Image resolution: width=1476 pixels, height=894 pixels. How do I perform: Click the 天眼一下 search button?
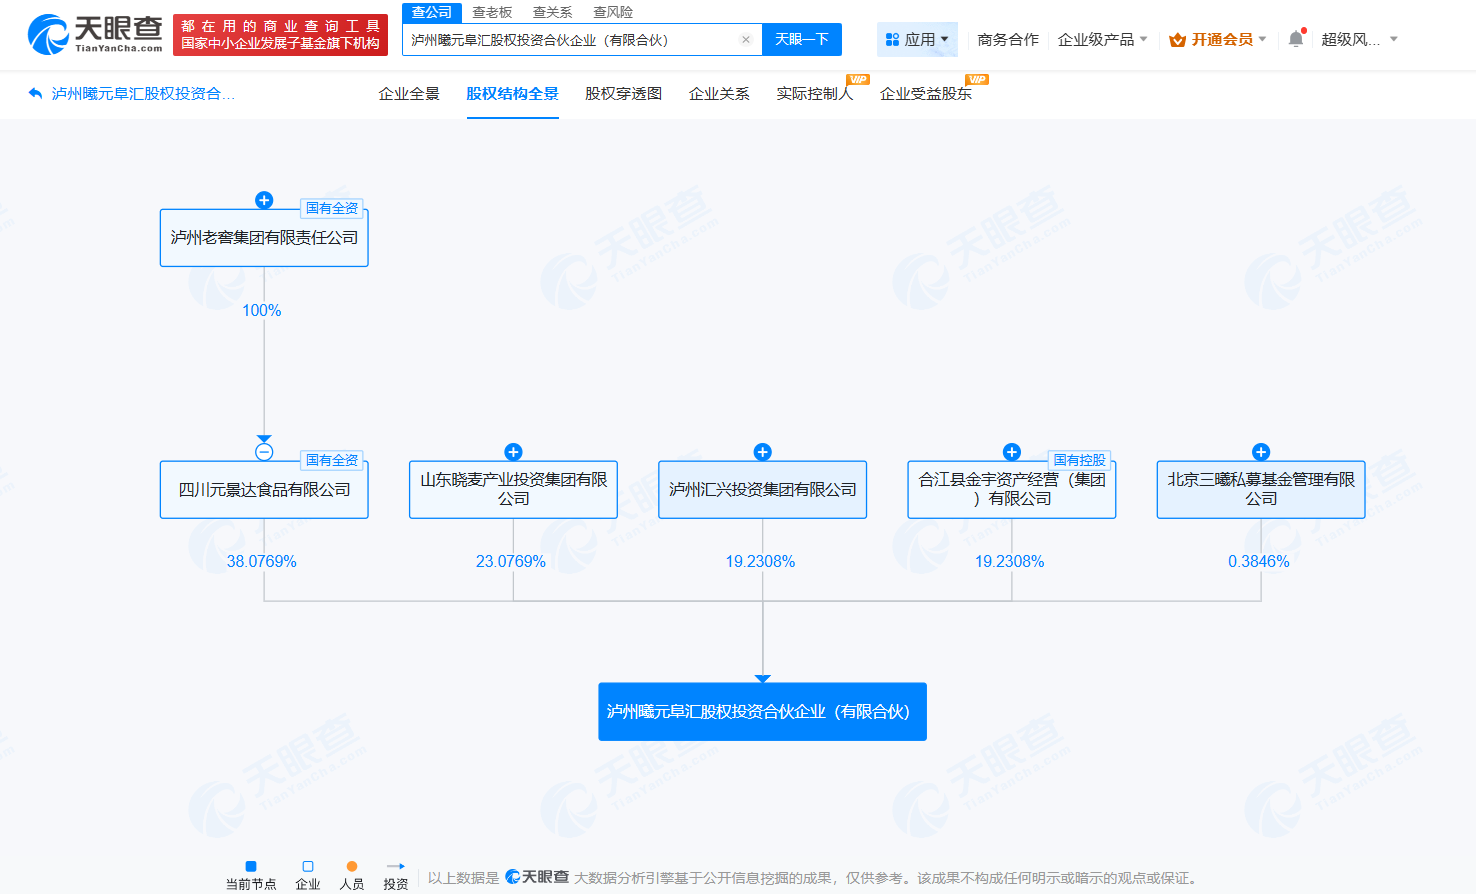(801, 40)
